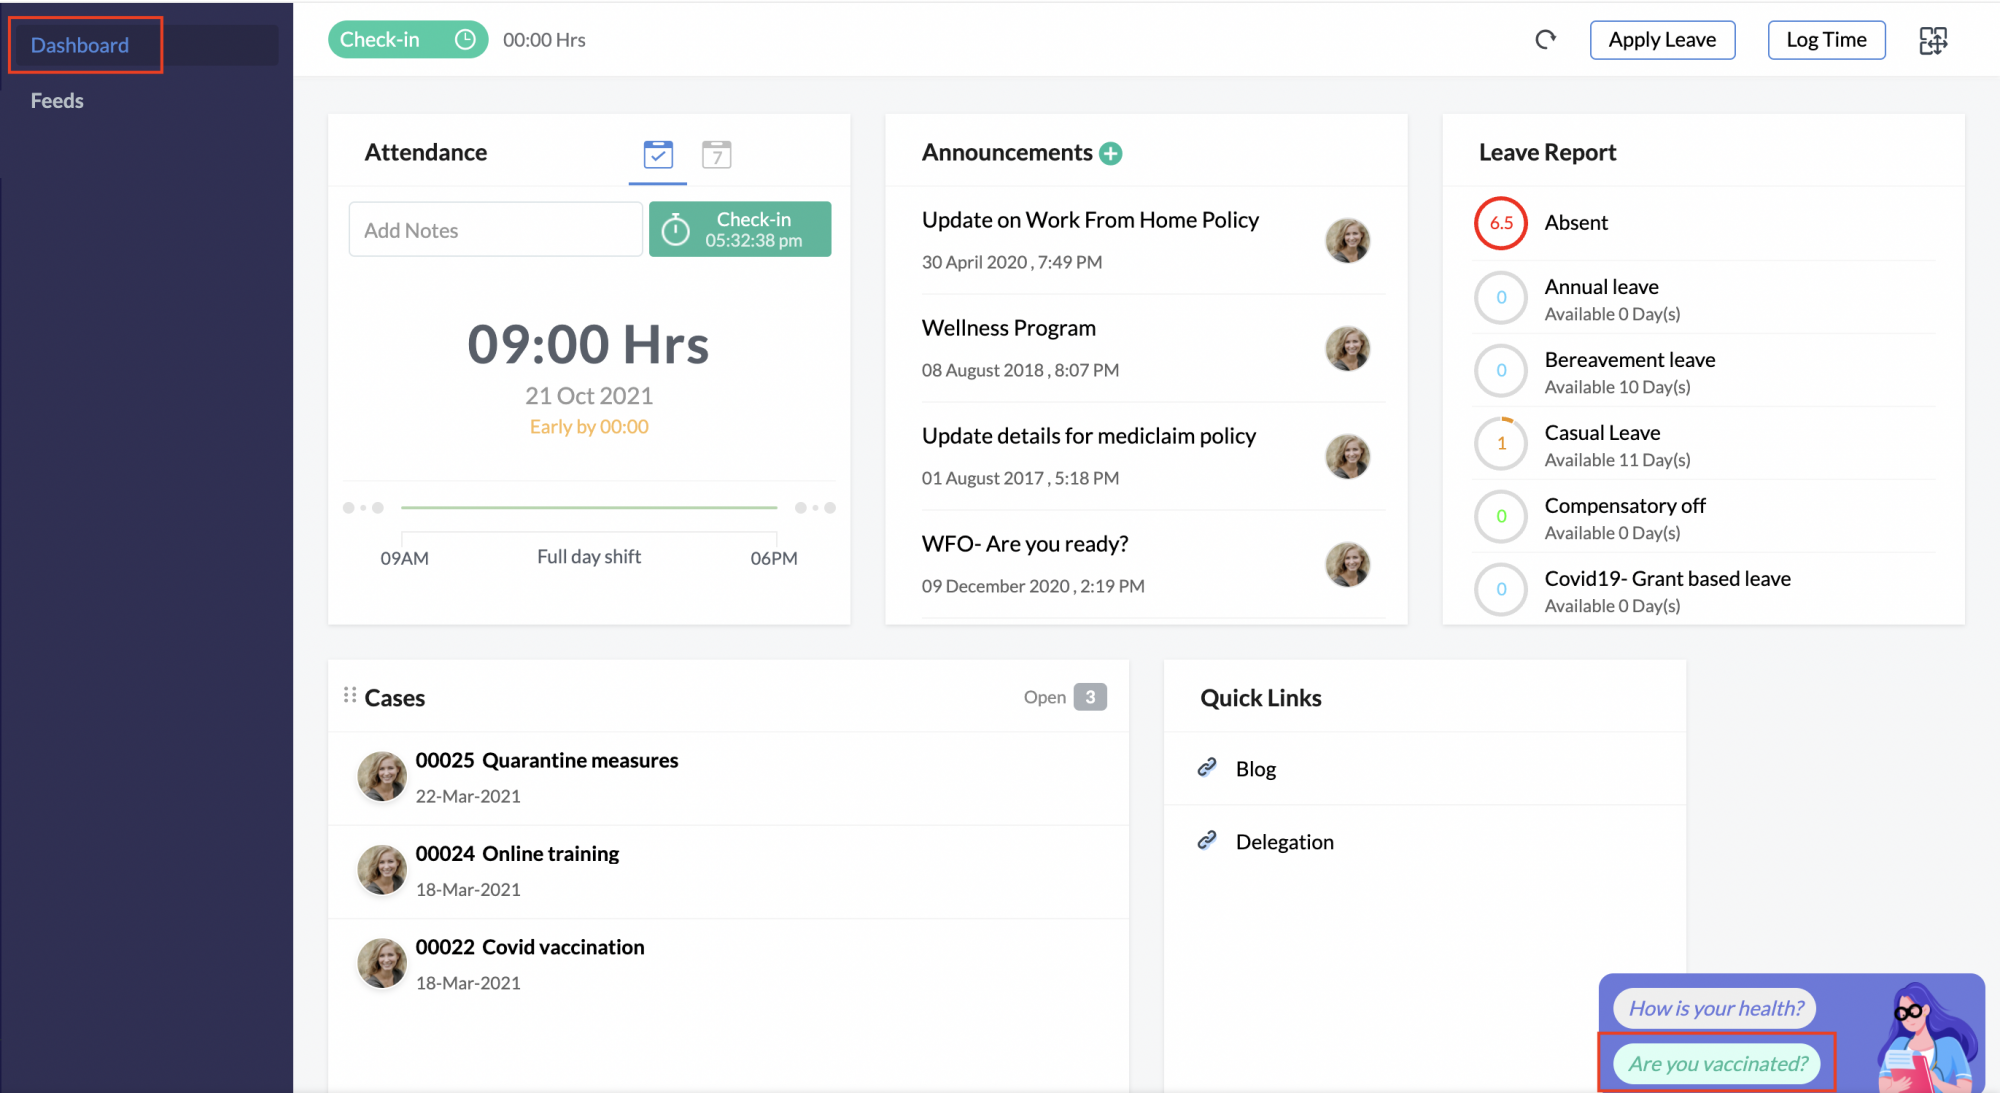Click the clock icon on the Check-in pill
This screenshot has width=2000, height=1093.
click(x=464, y=39)
